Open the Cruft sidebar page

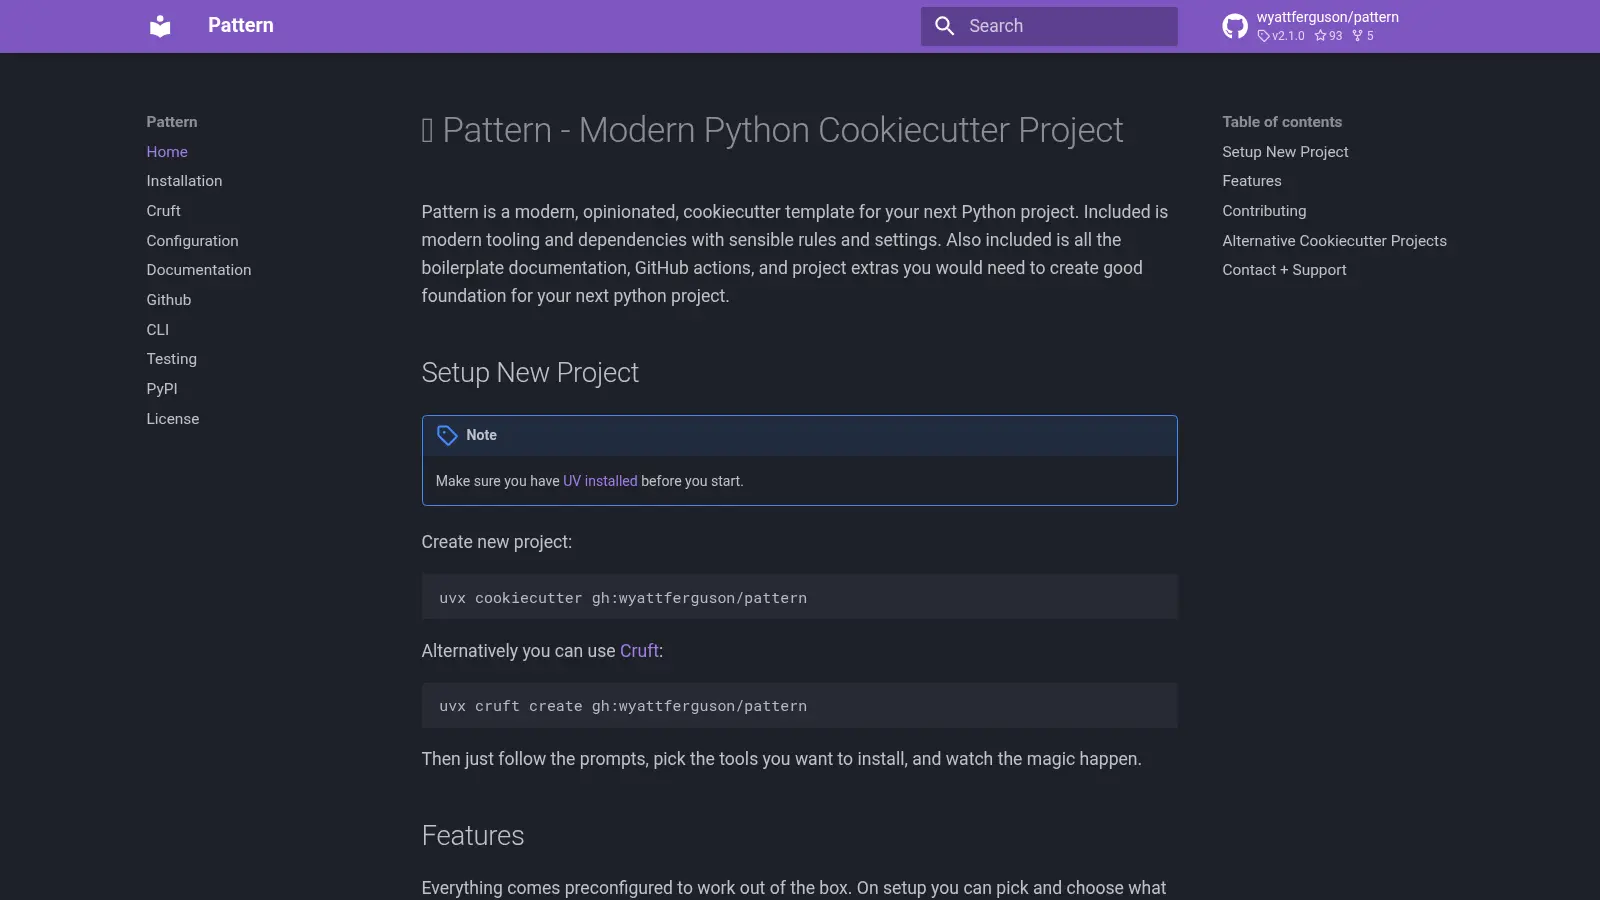pyautogui.click(x=163, y=211)
